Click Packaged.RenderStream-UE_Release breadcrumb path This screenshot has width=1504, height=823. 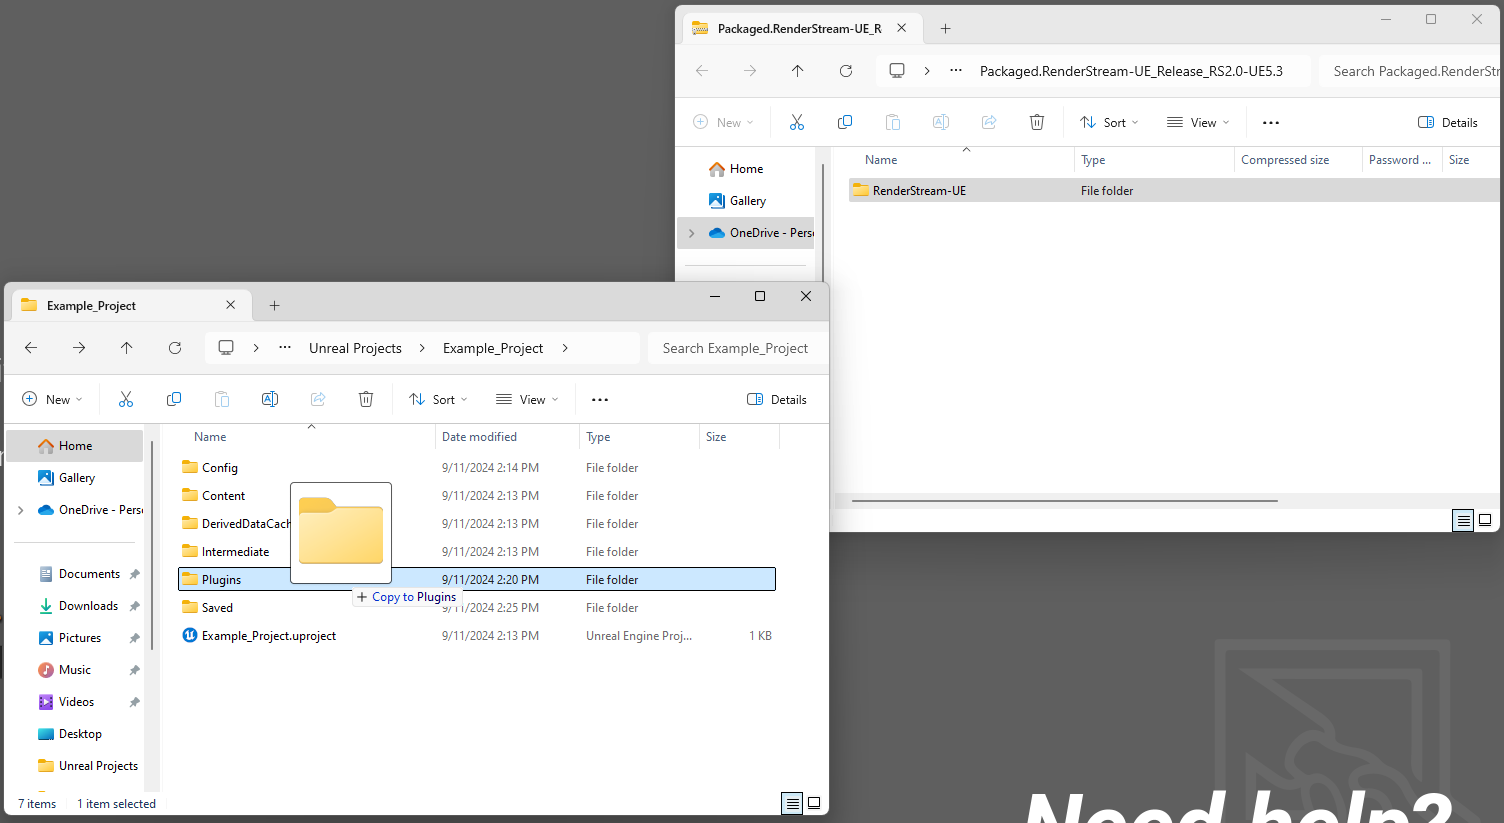click(x=1131, y=71)
